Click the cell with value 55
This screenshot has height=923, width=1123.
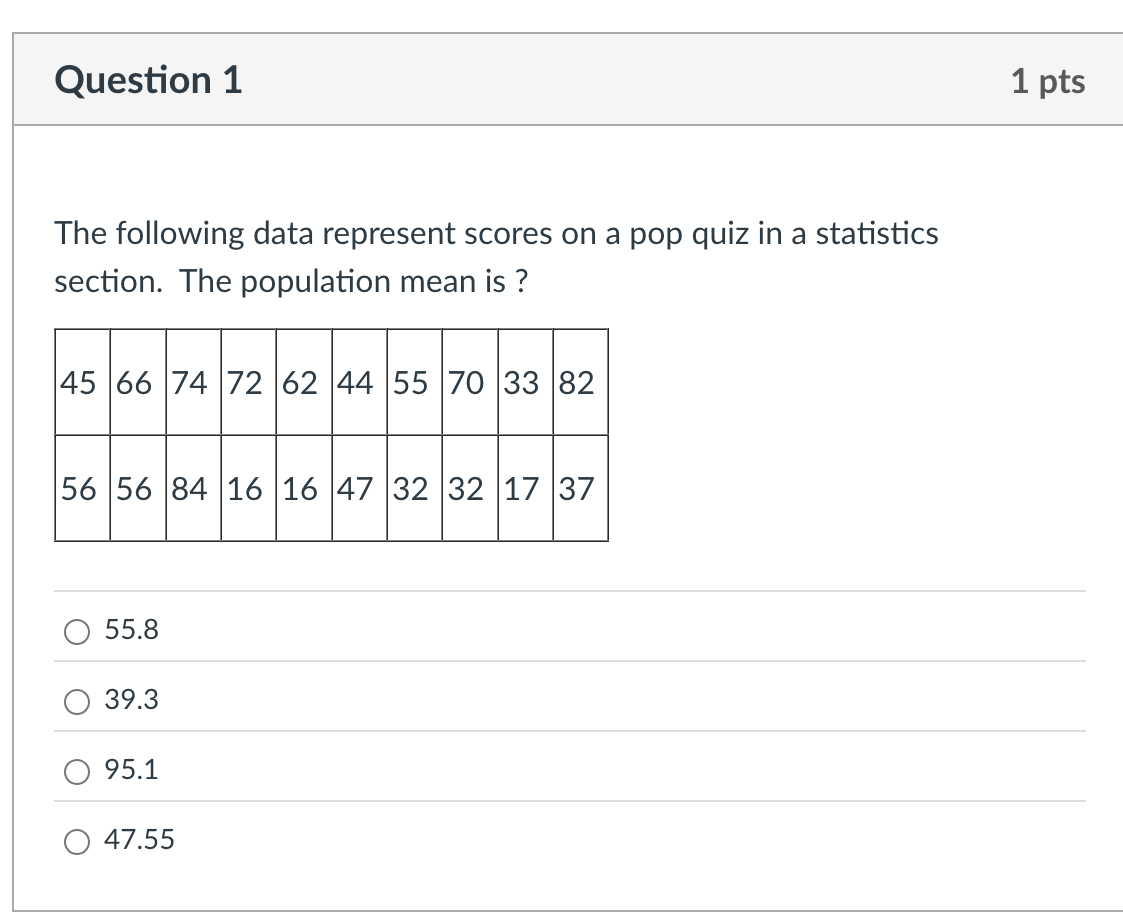414,382
